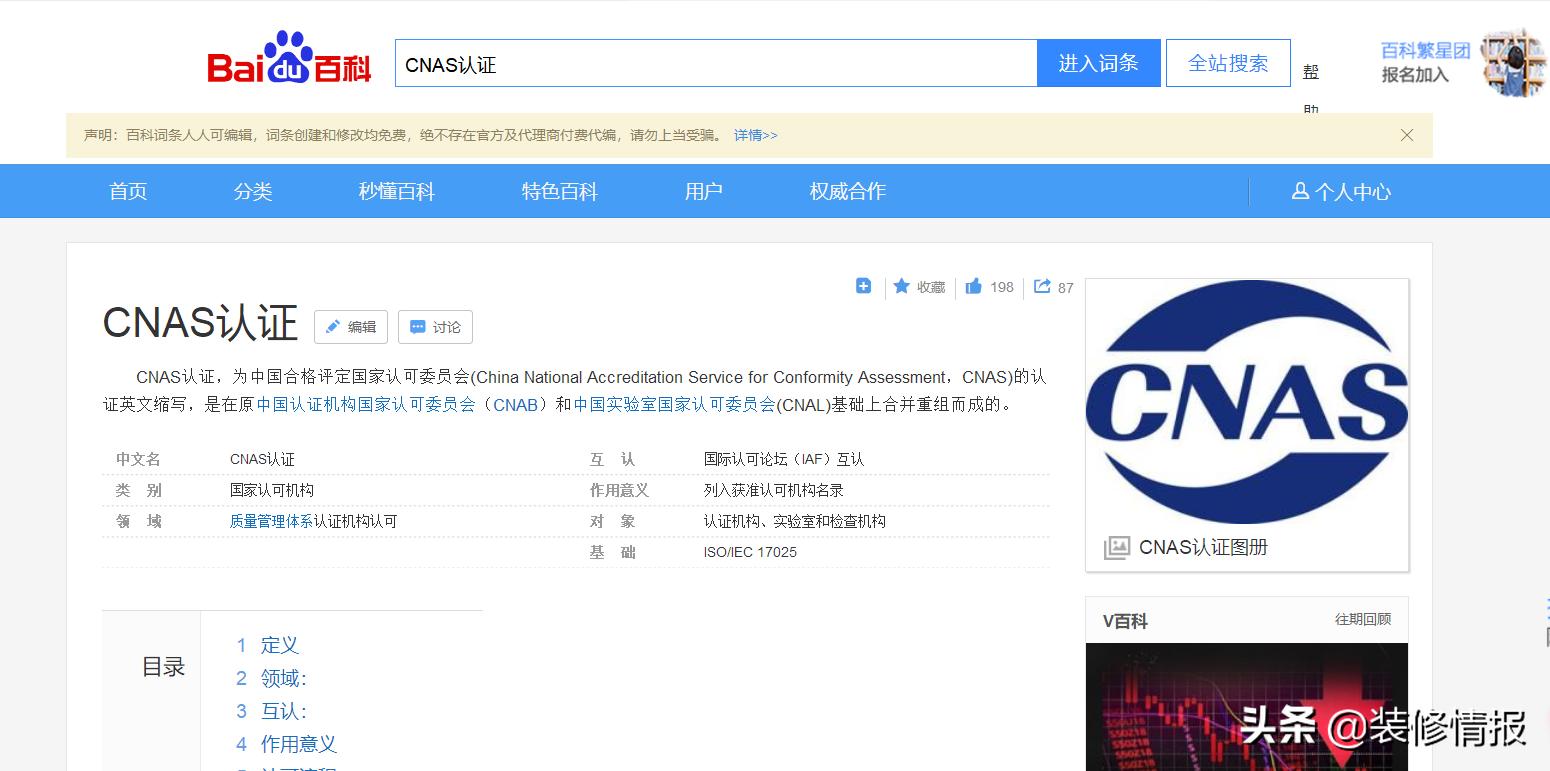Viewport: 1550px width, 771px height.
Task: Click the blue plus add icon
Action: point(864,286)
